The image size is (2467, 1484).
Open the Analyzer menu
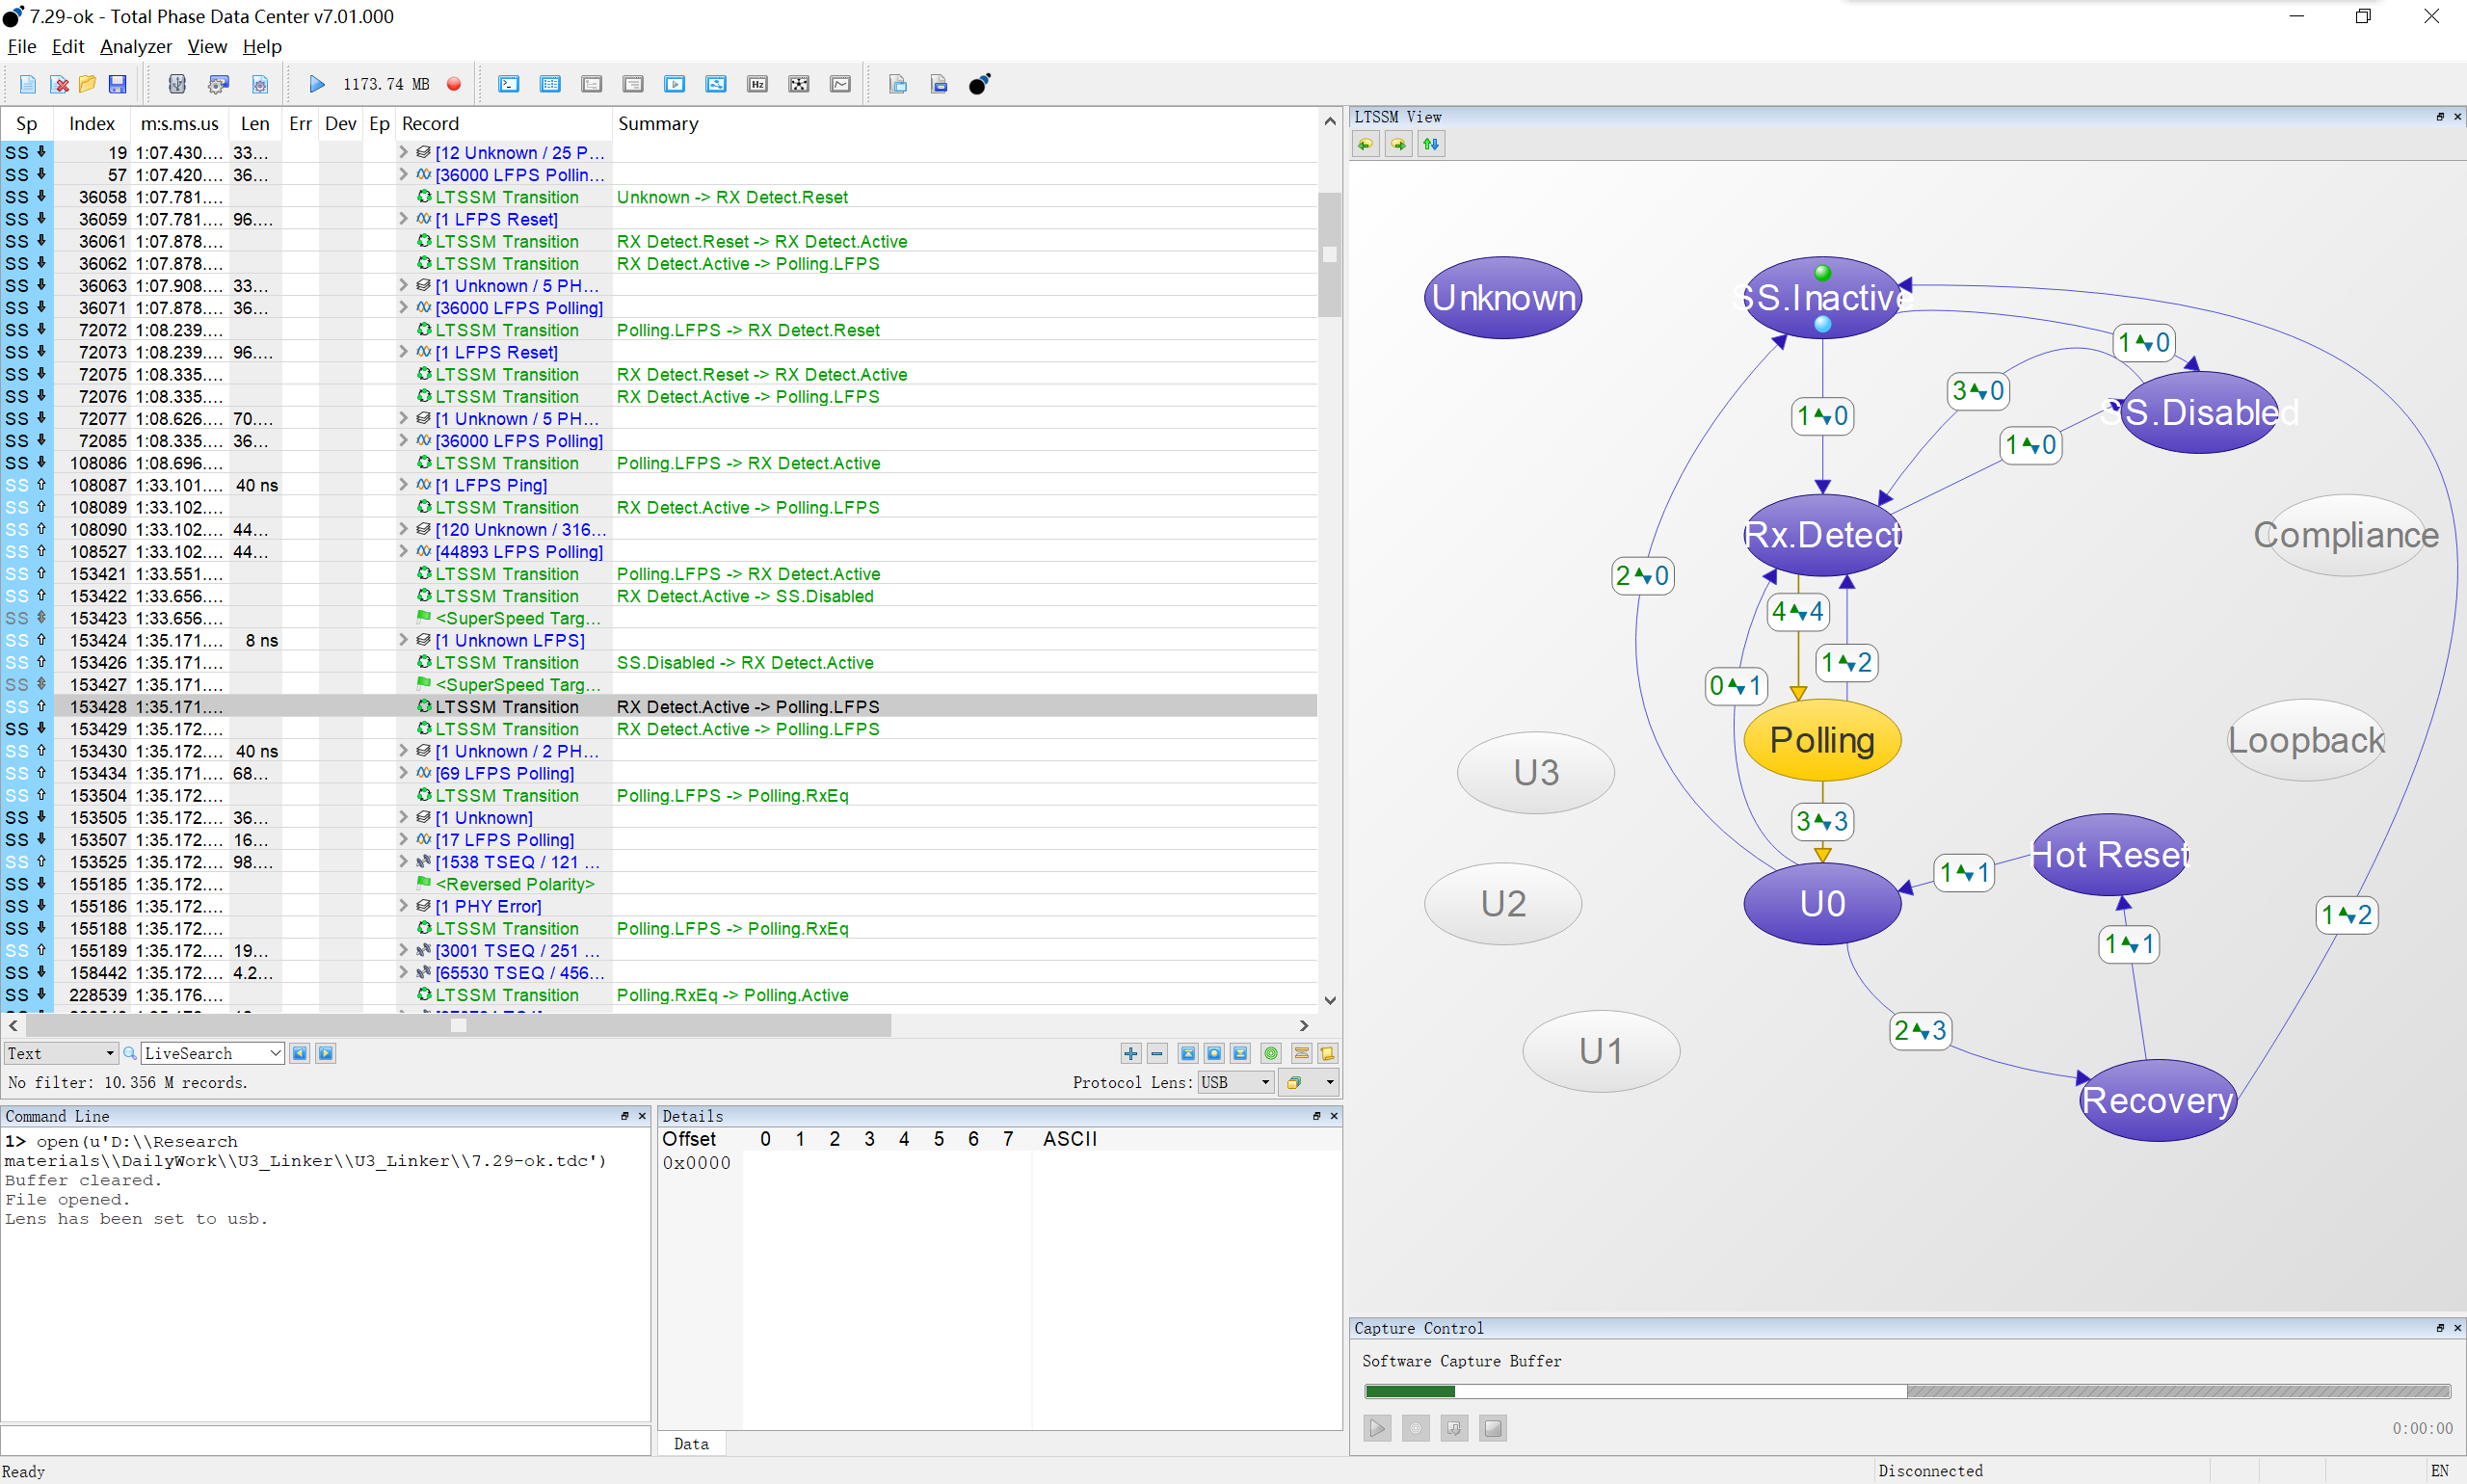(136, 46)
